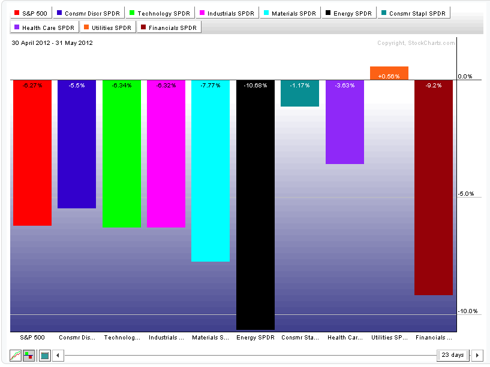
Task: Click the purple Health Care bar
Action: 345,122
